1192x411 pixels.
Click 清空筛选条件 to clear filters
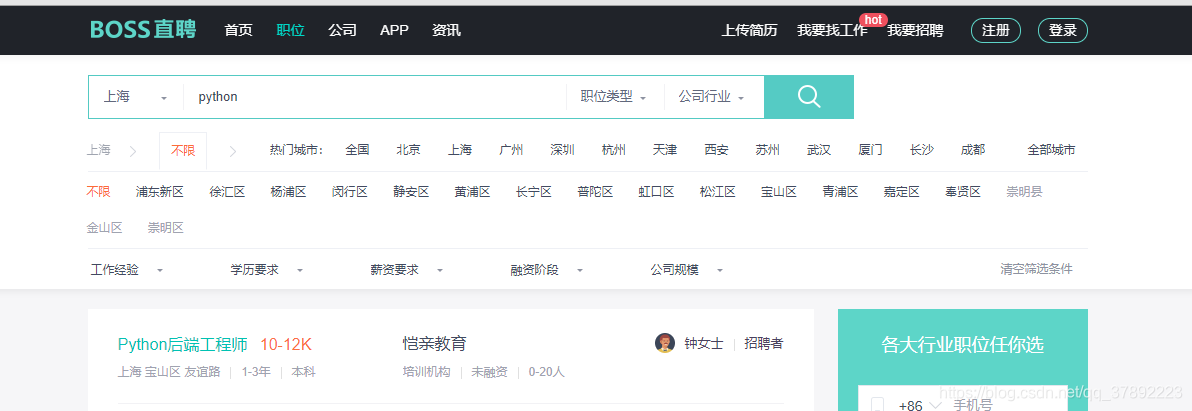1037,269
